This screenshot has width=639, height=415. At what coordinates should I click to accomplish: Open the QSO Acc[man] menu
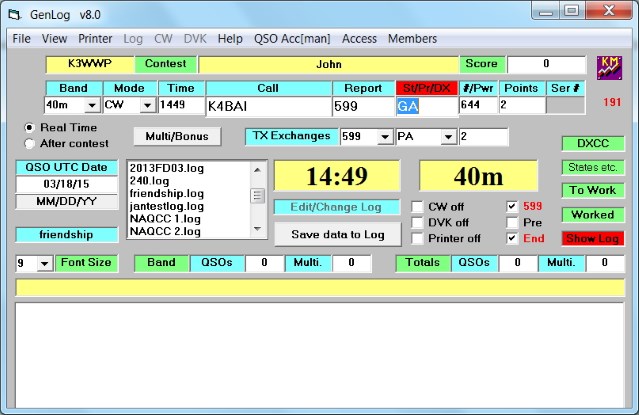click(x=292, y=39)
